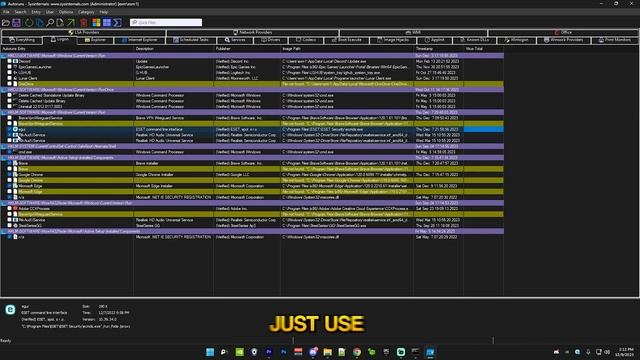Refresh the autoruns list via toolbar
640x360 pixels.
pos(29,22)
